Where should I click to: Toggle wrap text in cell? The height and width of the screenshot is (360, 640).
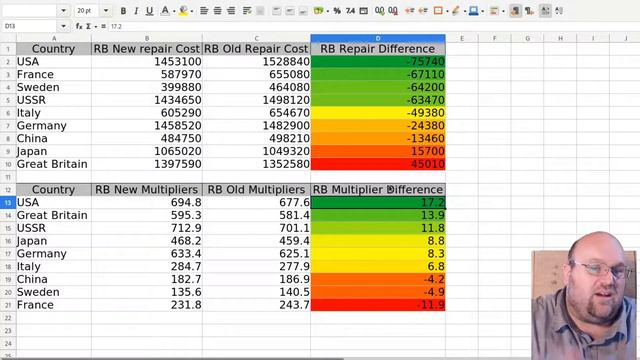coord(247,11)
